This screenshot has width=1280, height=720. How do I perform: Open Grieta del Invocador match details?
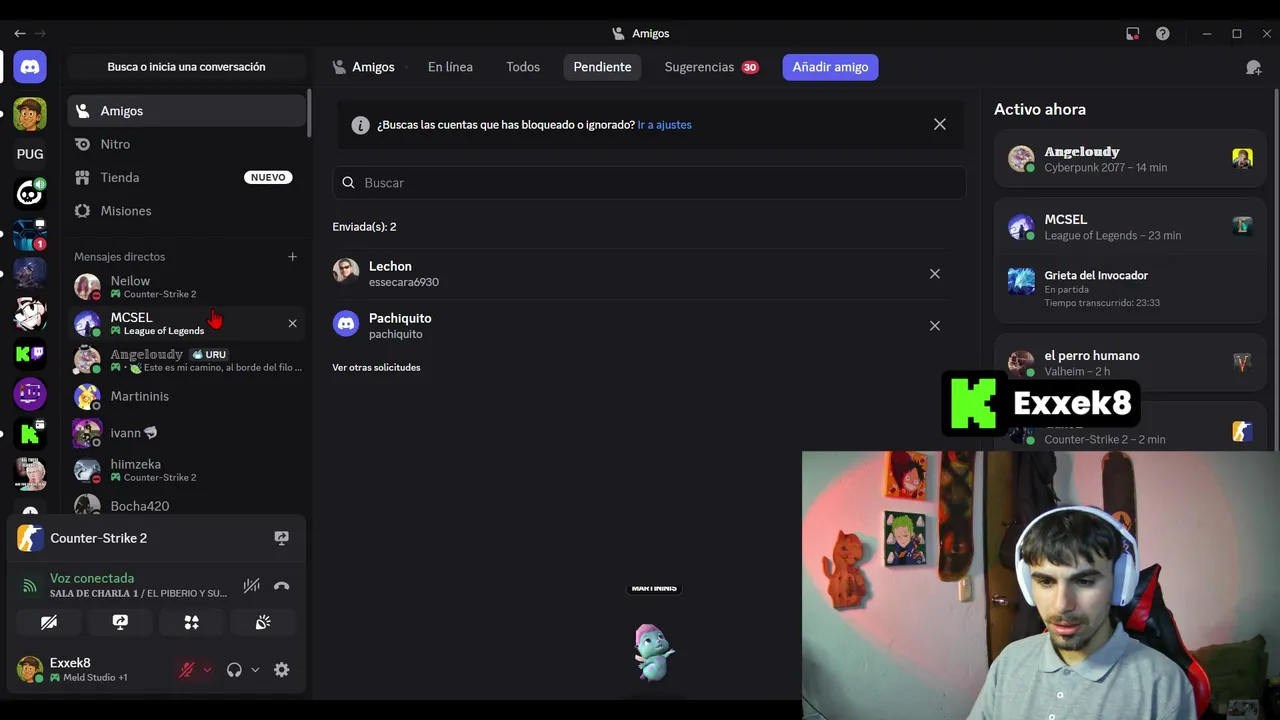pyautogui.click(x=1130, y=288)
